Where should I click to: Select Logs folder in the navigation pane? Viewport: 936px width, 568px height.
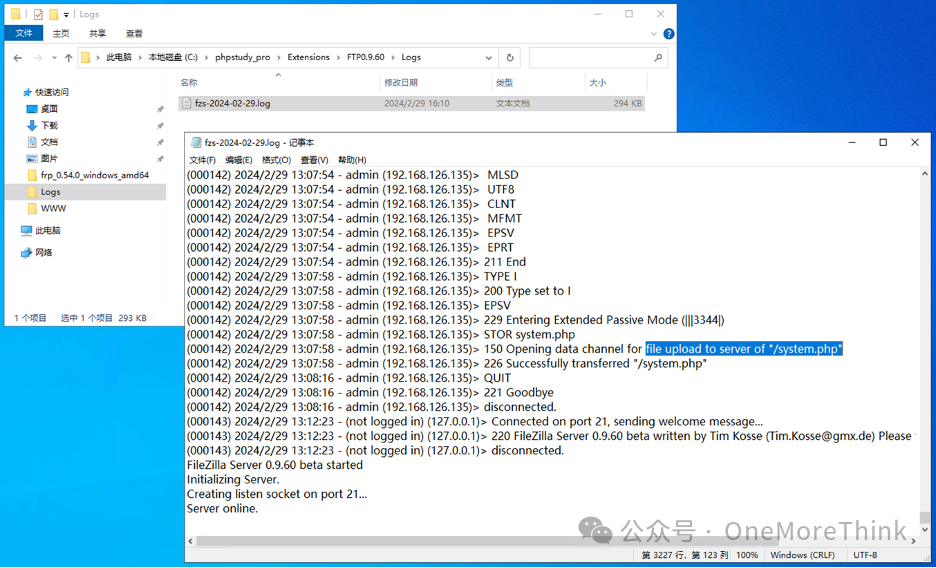(x=50, y=192)
